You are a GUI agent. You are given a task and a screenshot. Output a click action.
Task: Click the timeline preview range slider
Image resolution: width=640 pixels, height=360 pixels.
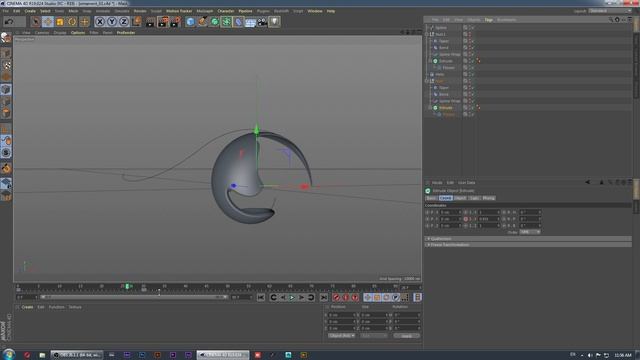(x=134, y=297)
